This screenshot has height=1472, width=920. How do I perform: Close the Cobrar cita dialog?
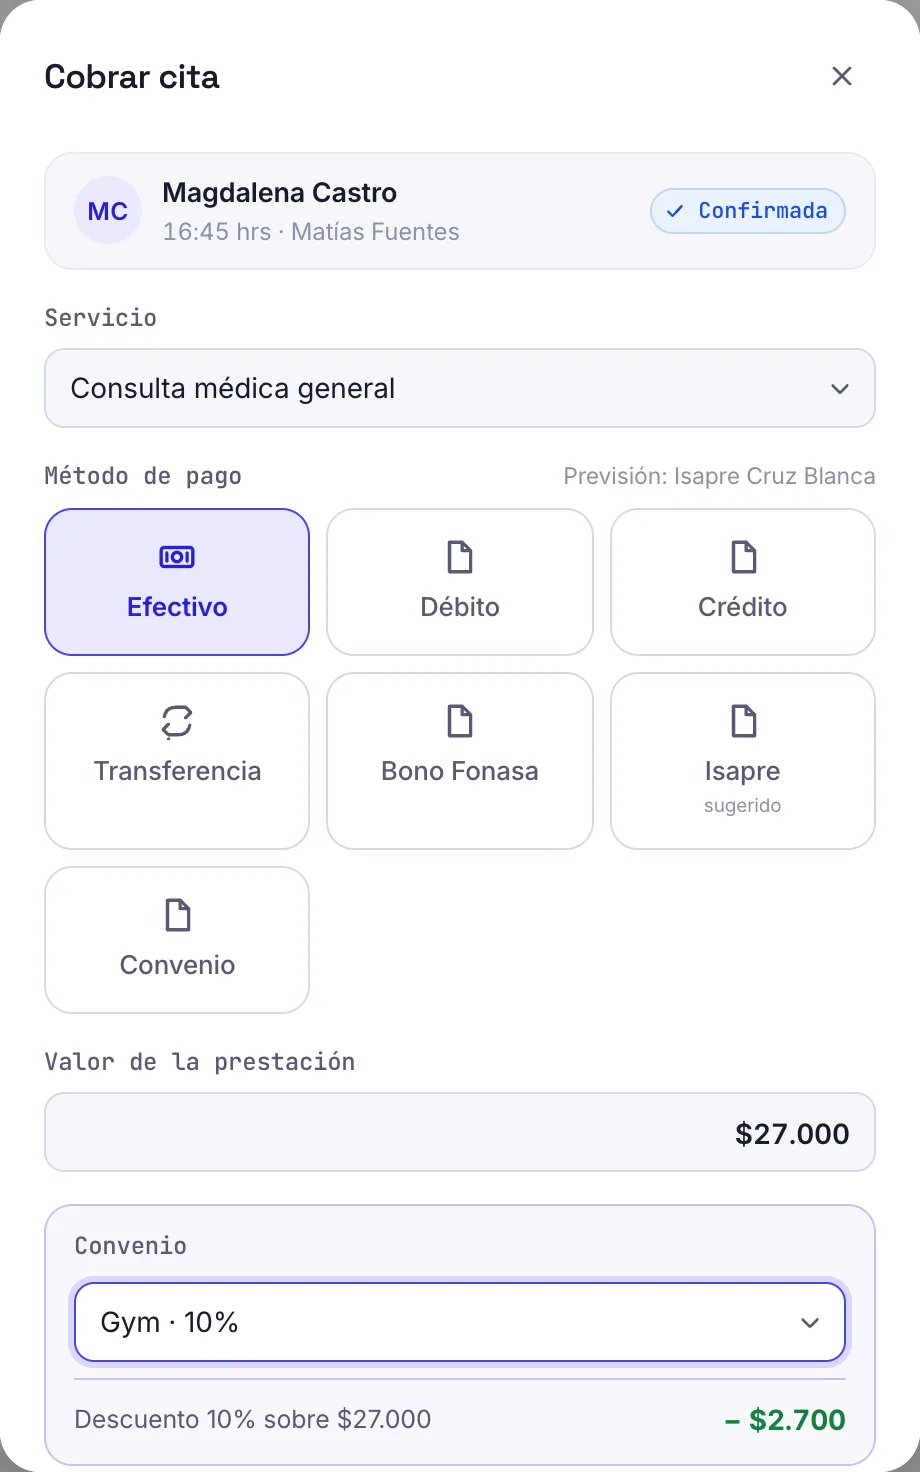point(842,76)
